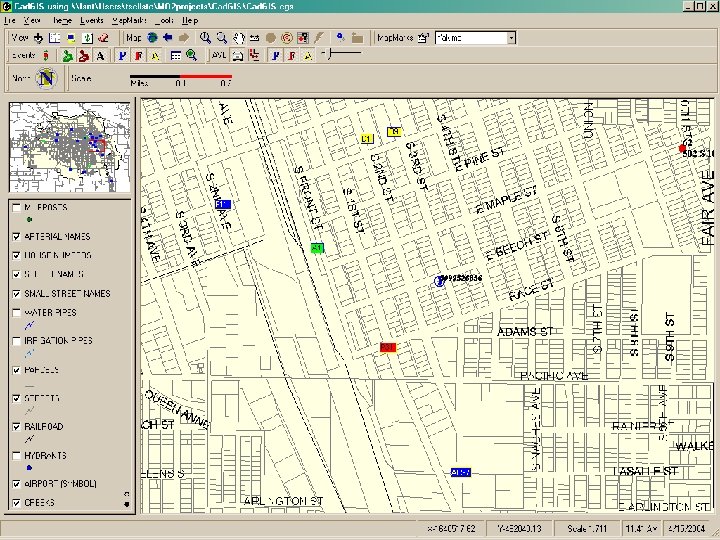The height and width of the screenshot is (540, 720).
Task: Click the AVL vehicle car icon
Action: pyautogui.click(x=237, y=56)
